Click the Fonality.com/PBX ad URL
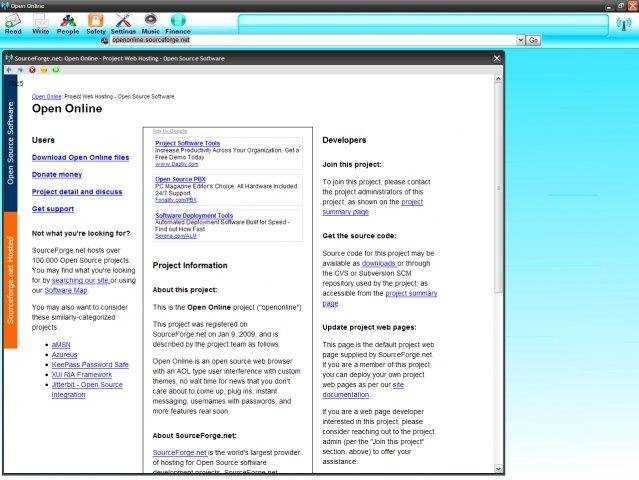 tap(176, 200)
